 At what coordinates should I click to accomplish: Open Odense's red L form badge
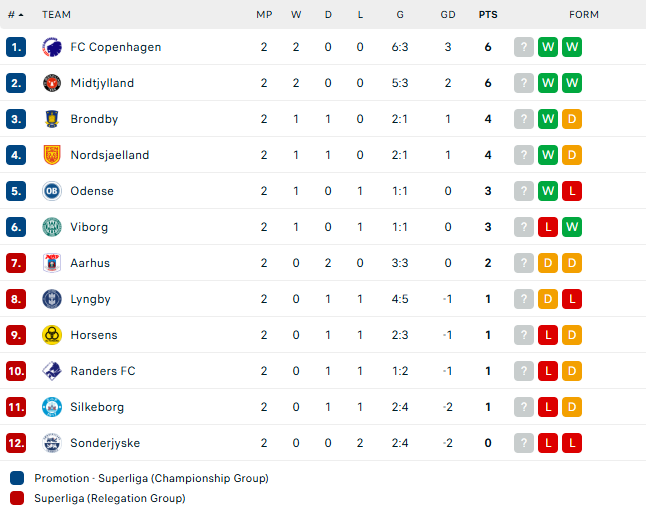(x=572, y=191)
